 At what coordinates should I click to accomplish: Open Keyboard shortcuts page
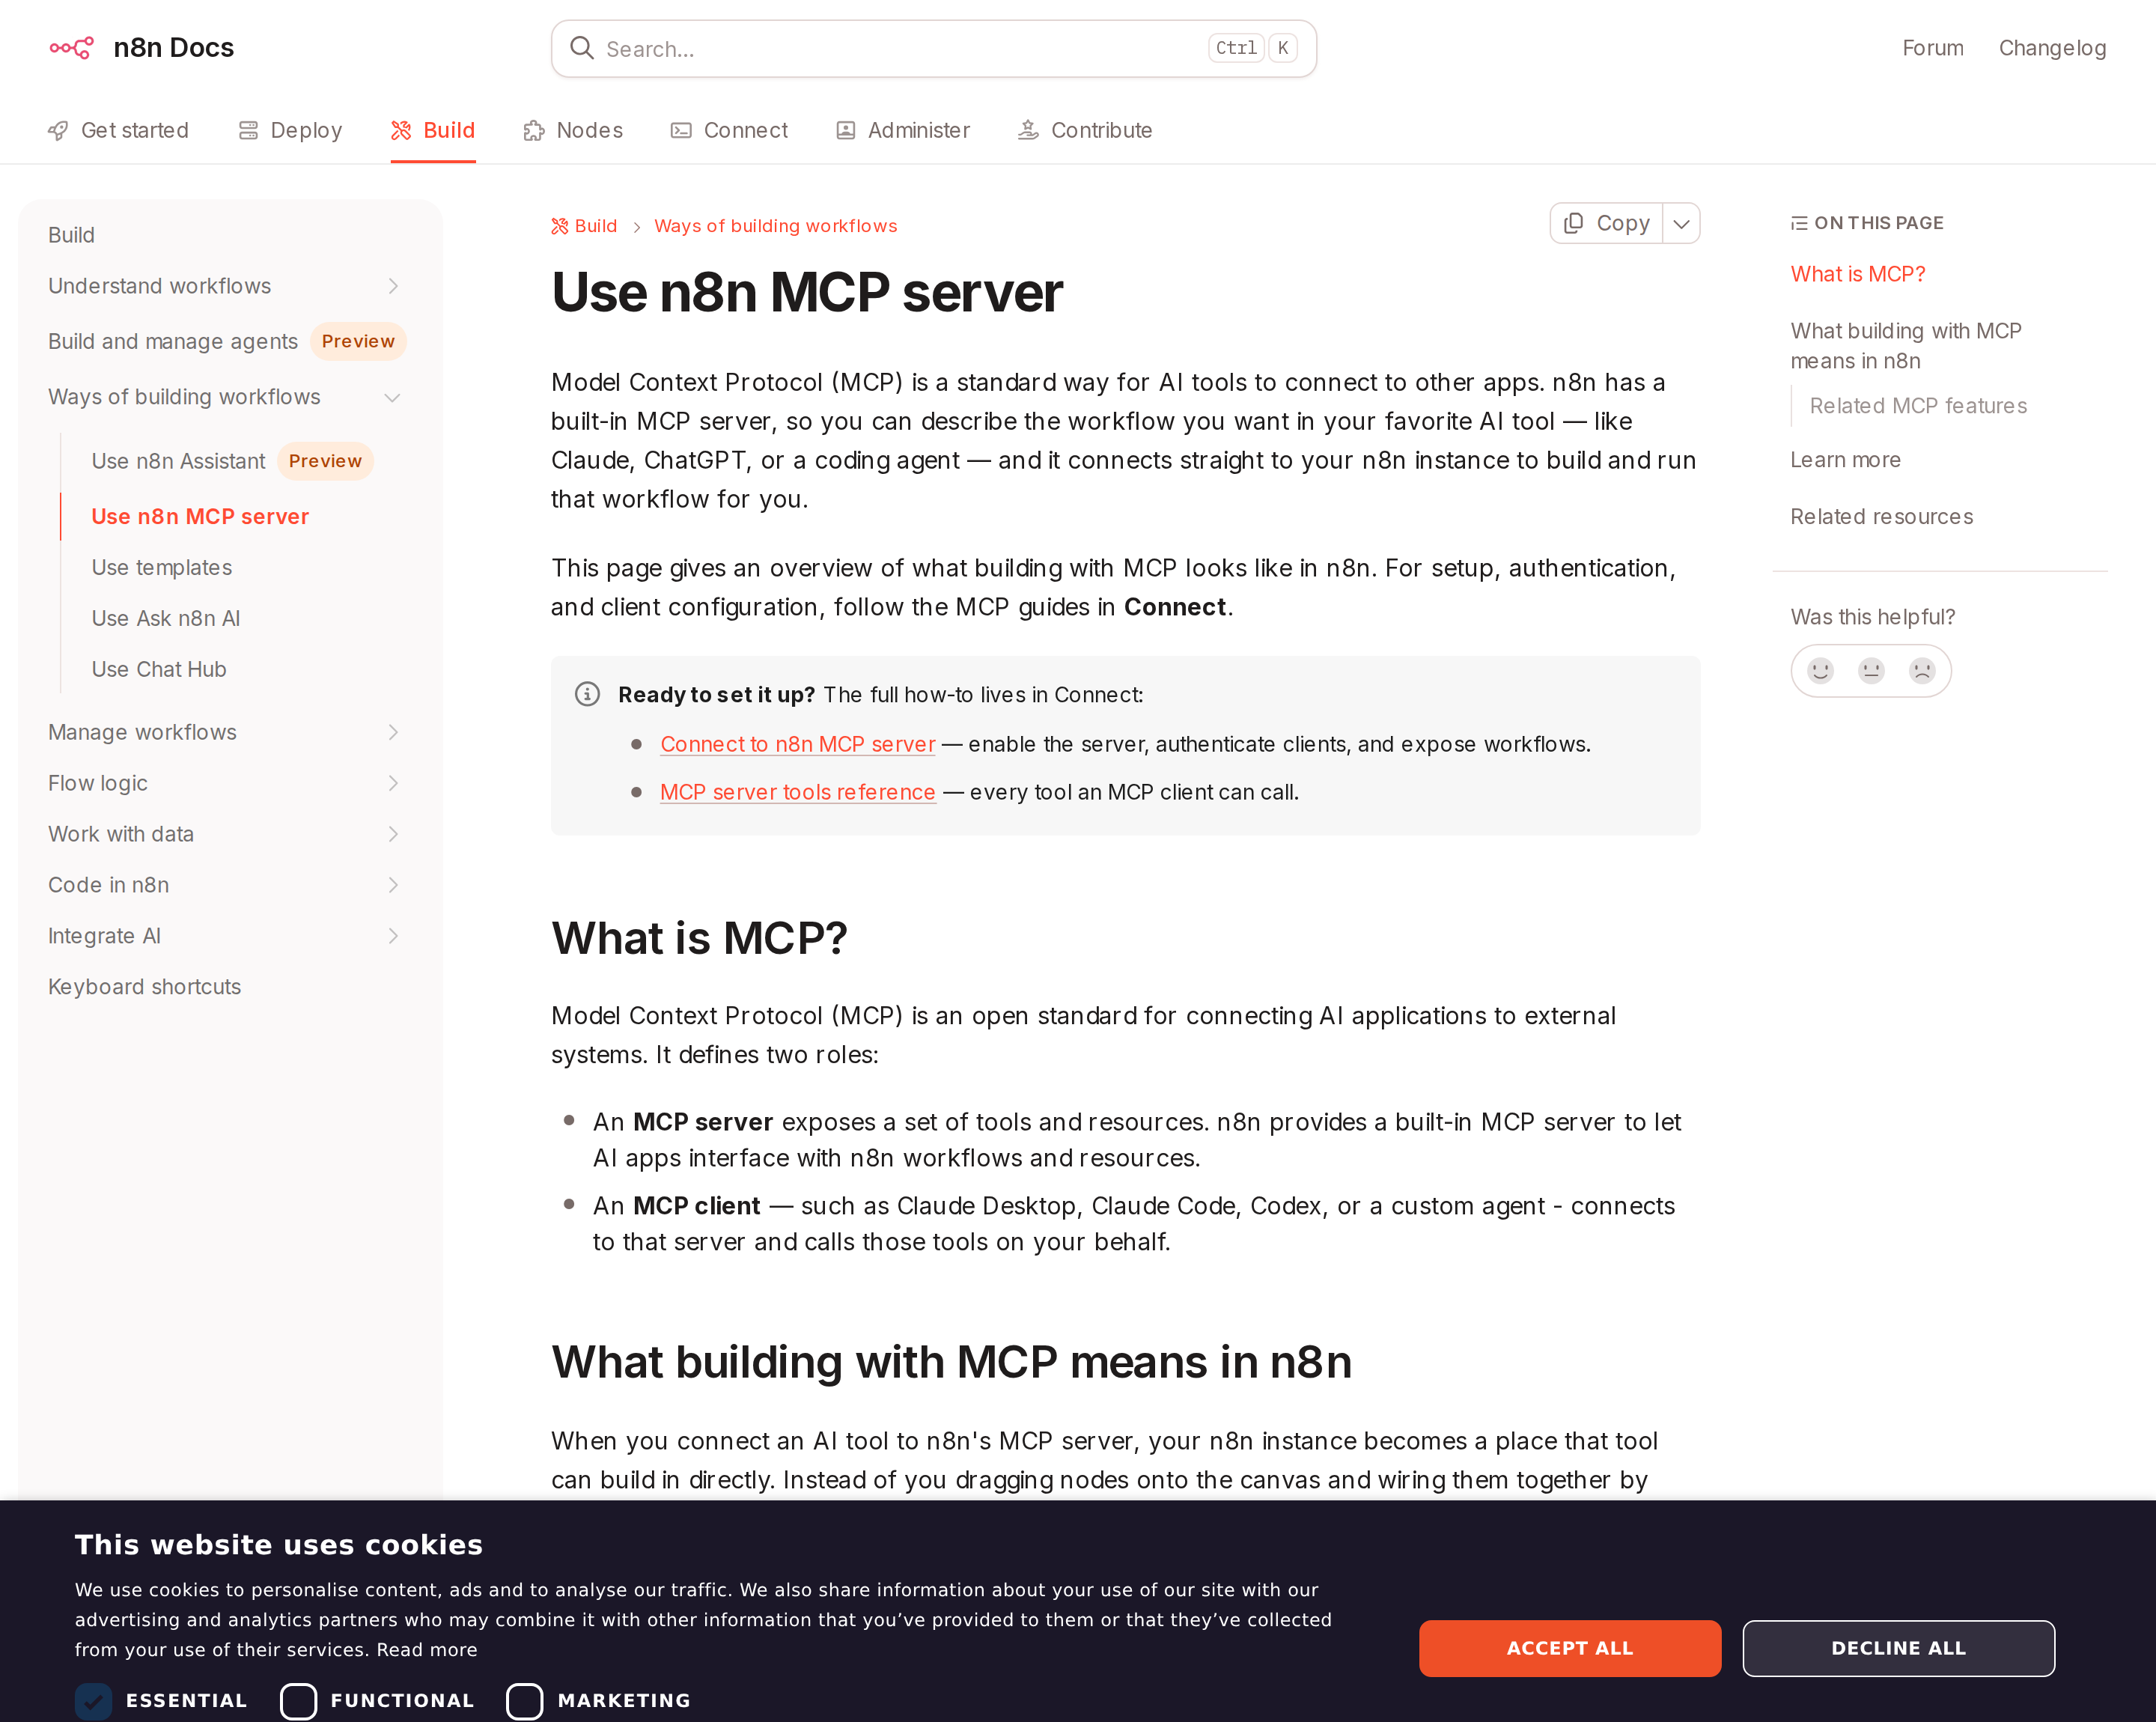click(x=144, y=987)
